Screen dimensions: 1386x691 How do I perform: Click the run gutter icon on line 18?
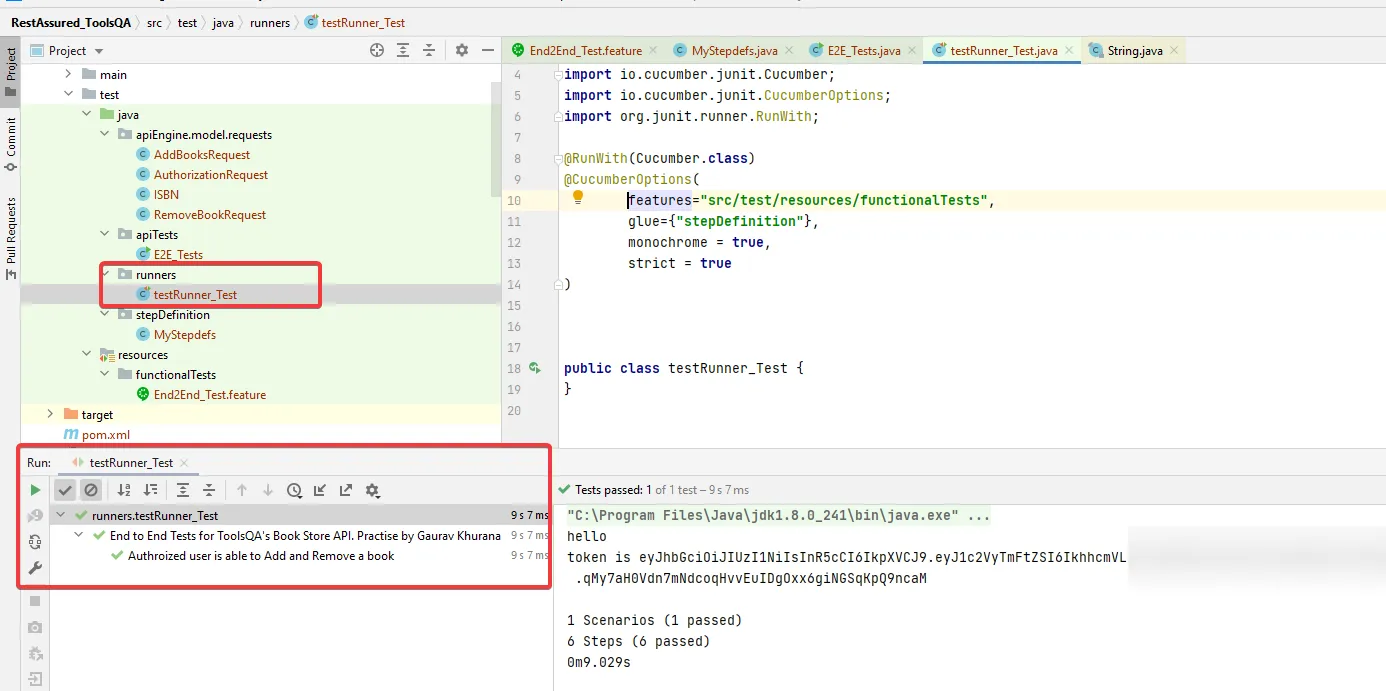point(535,368)
